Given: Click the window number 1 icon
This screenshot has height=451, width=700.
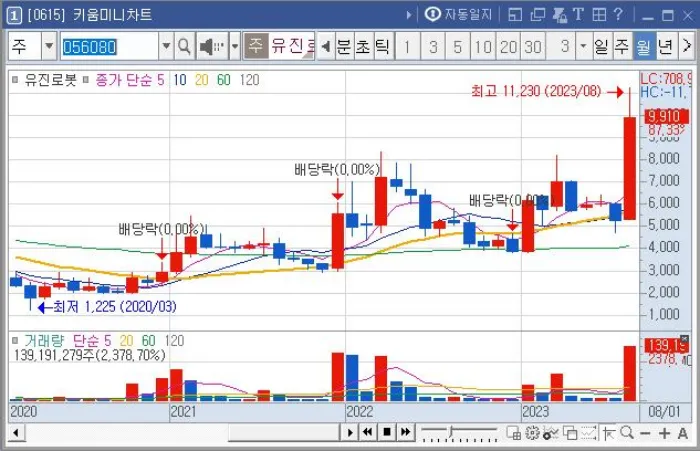Looking at the screenshot, I should [x=14, y=16].
